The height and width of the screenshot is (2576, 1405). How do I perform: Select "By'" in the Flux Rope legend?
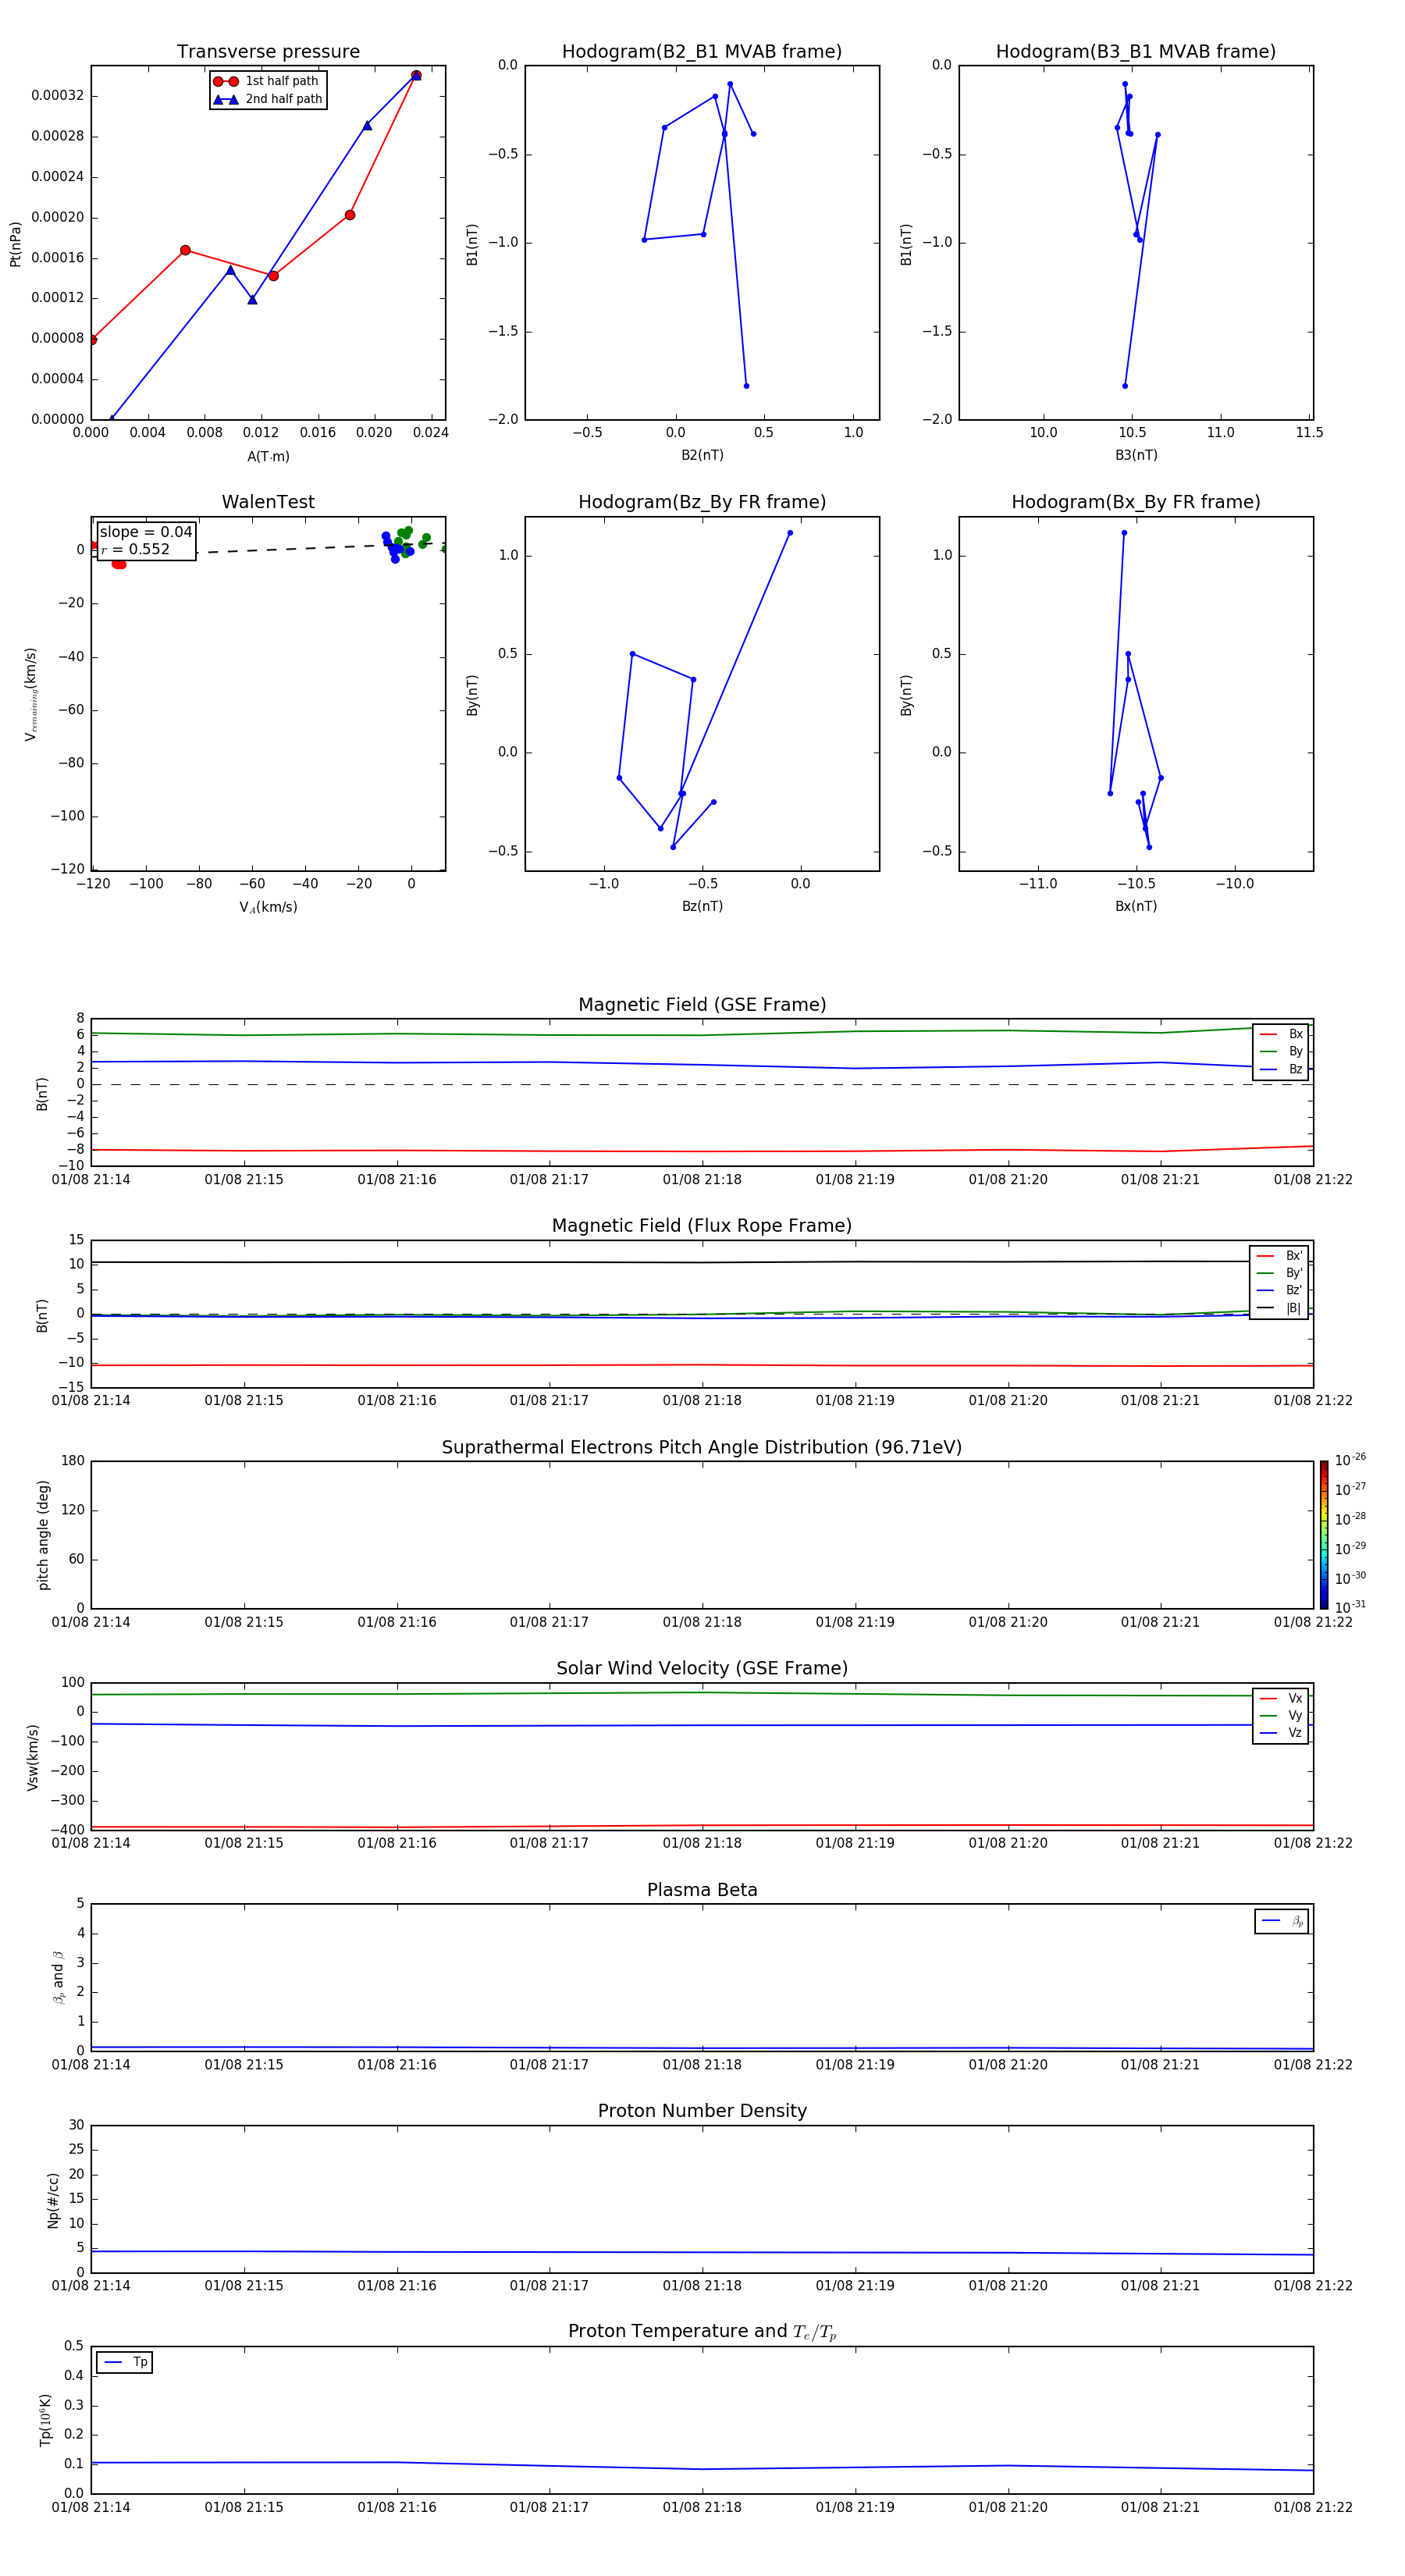point(1279,1273)
